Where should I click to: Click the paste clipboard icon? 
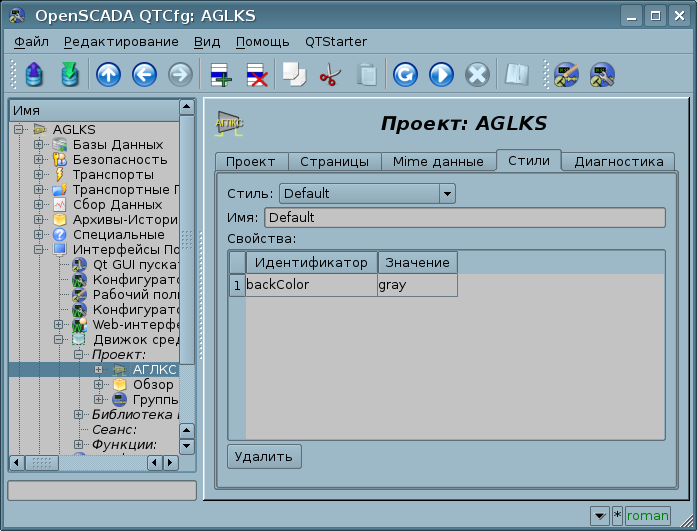pyautogui.click(x=367, y=74)
